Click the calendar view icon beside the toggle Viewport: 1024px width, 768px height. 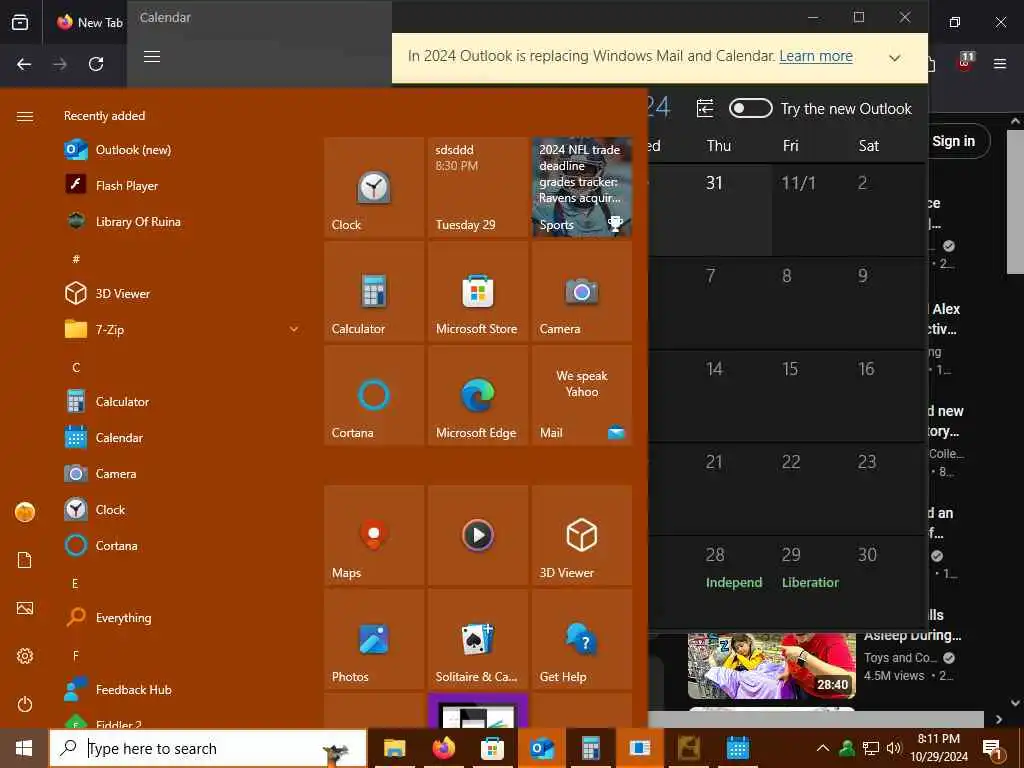pos(705,108)
